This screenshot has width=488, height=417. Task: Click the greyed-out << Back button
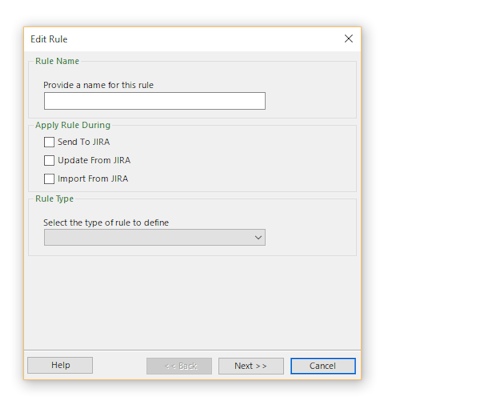(x=179, y=366)
